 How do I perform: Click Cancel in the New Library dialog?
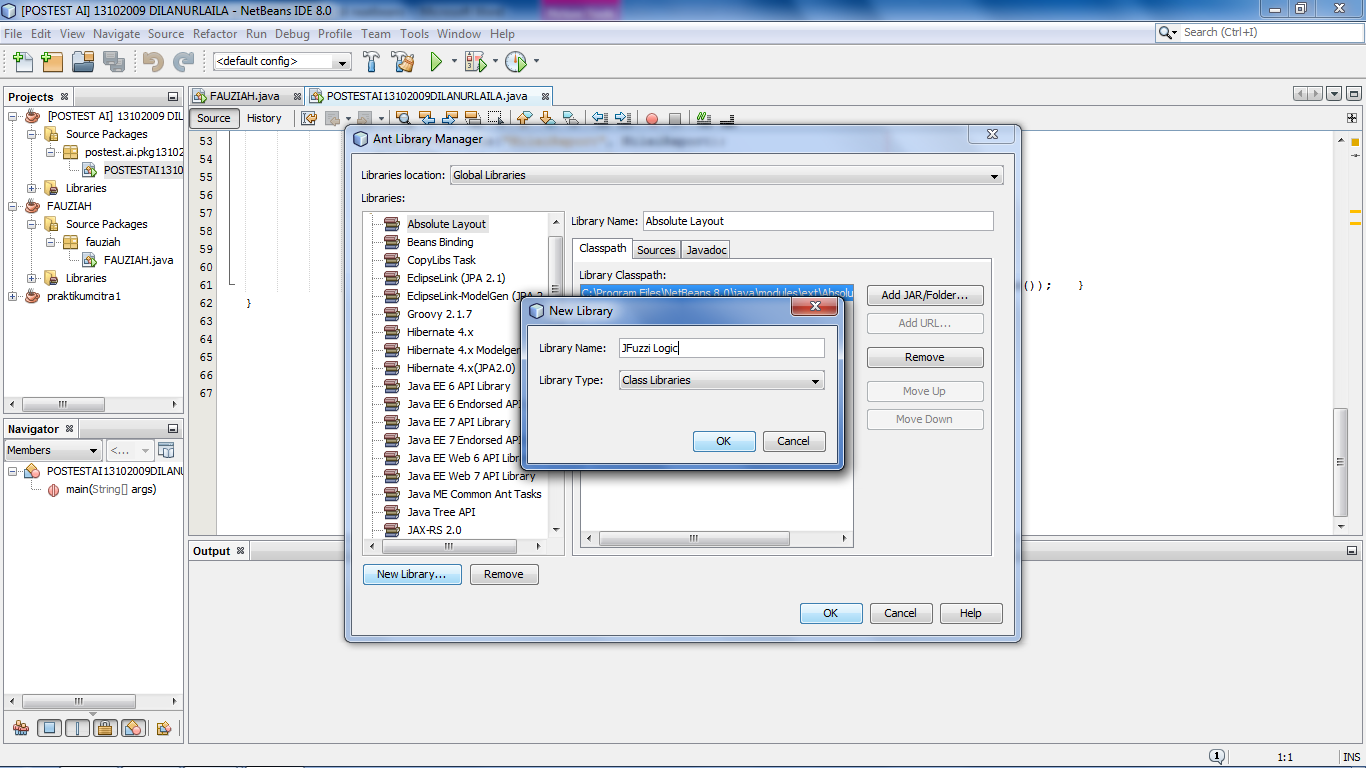(x=794, y=441)
